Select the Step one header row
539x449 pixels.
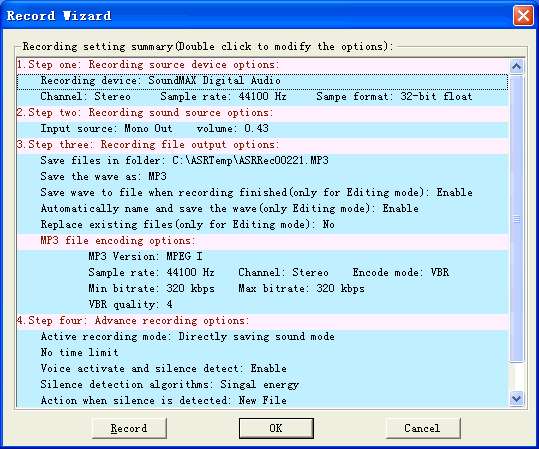click(x=262, y=65)
